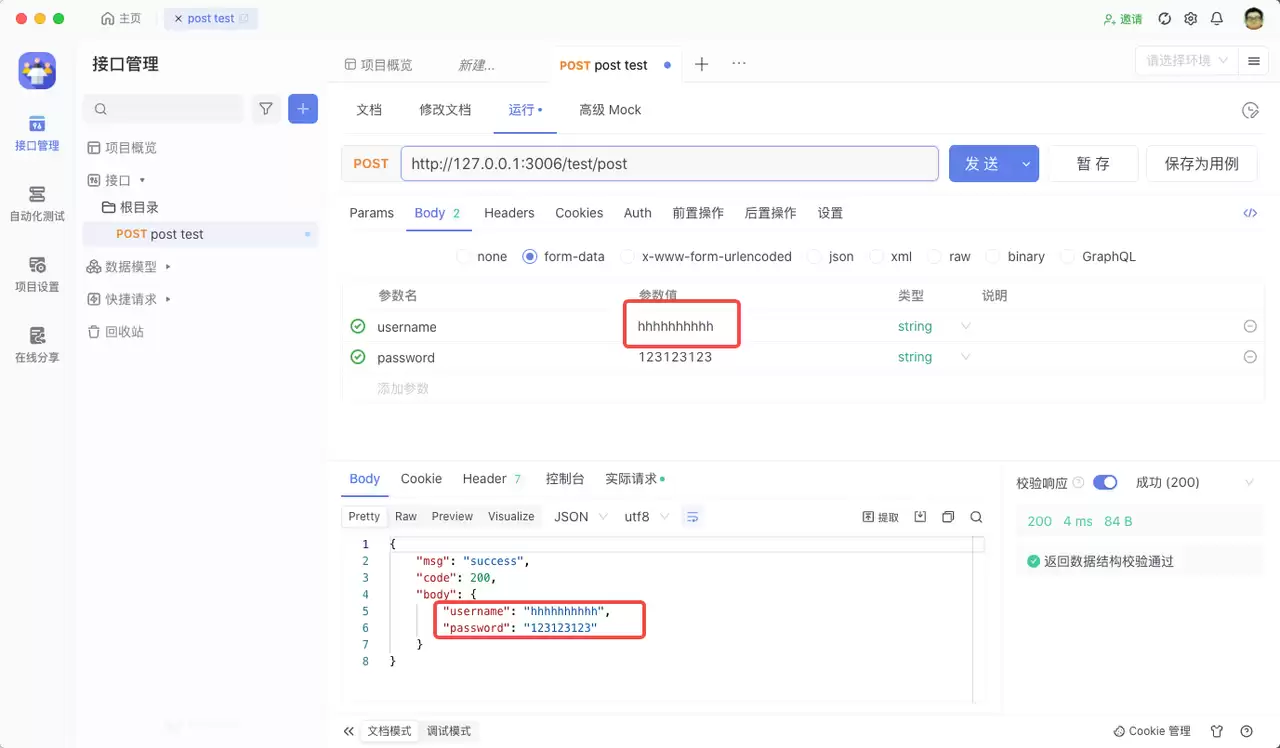The height and width of the screenshot is (748, 1280).
Task: Open the help icon in the bottom bar
Action: tap(1247, 732)
